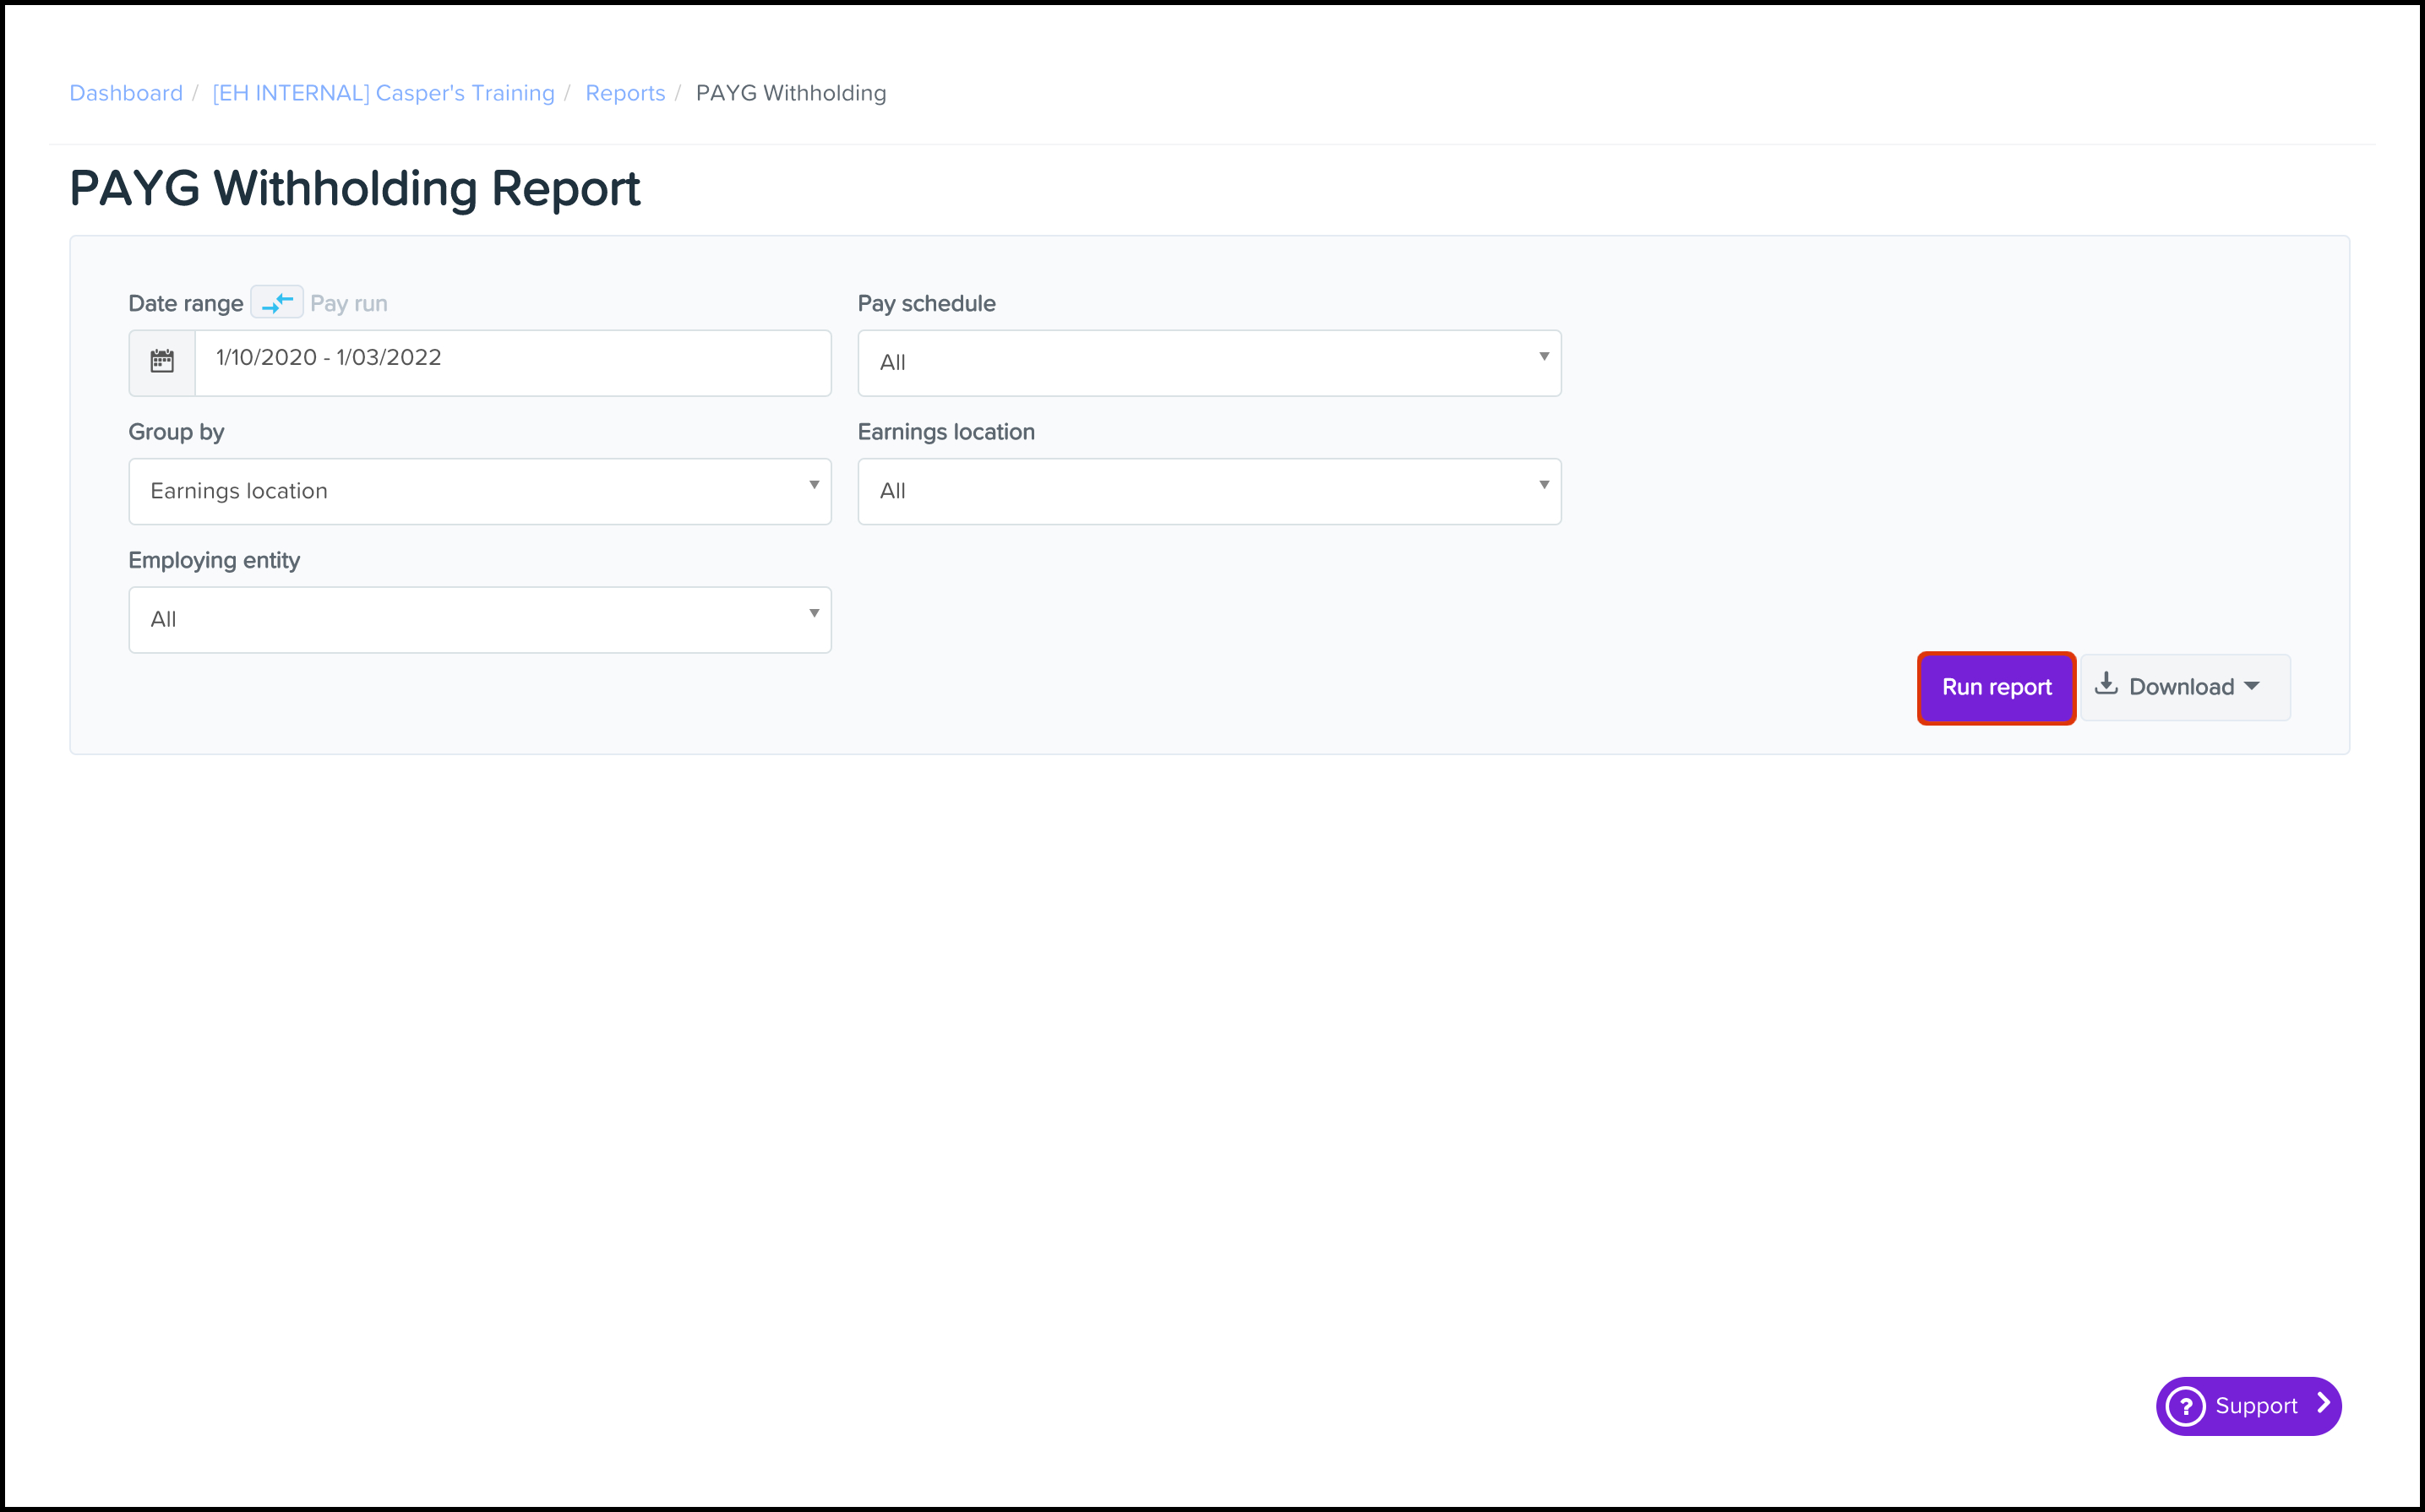Image resolution: width=2425 pixels, height=1512 pixels.
Task: Expand the Earnings location filter dropdown
Action: pos(1208,491)
